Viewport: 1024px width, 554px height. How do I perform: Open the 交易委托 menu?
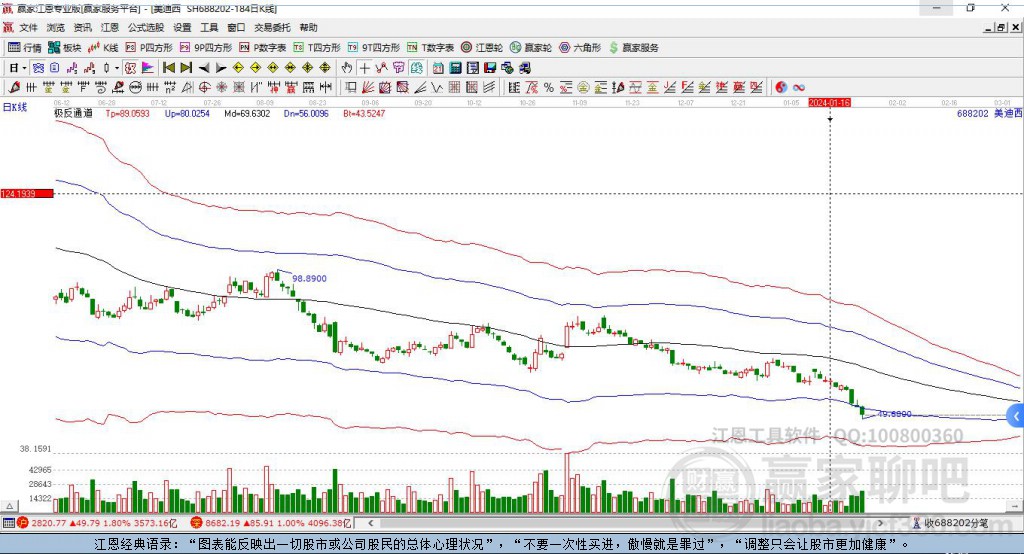tap(272, 27)
